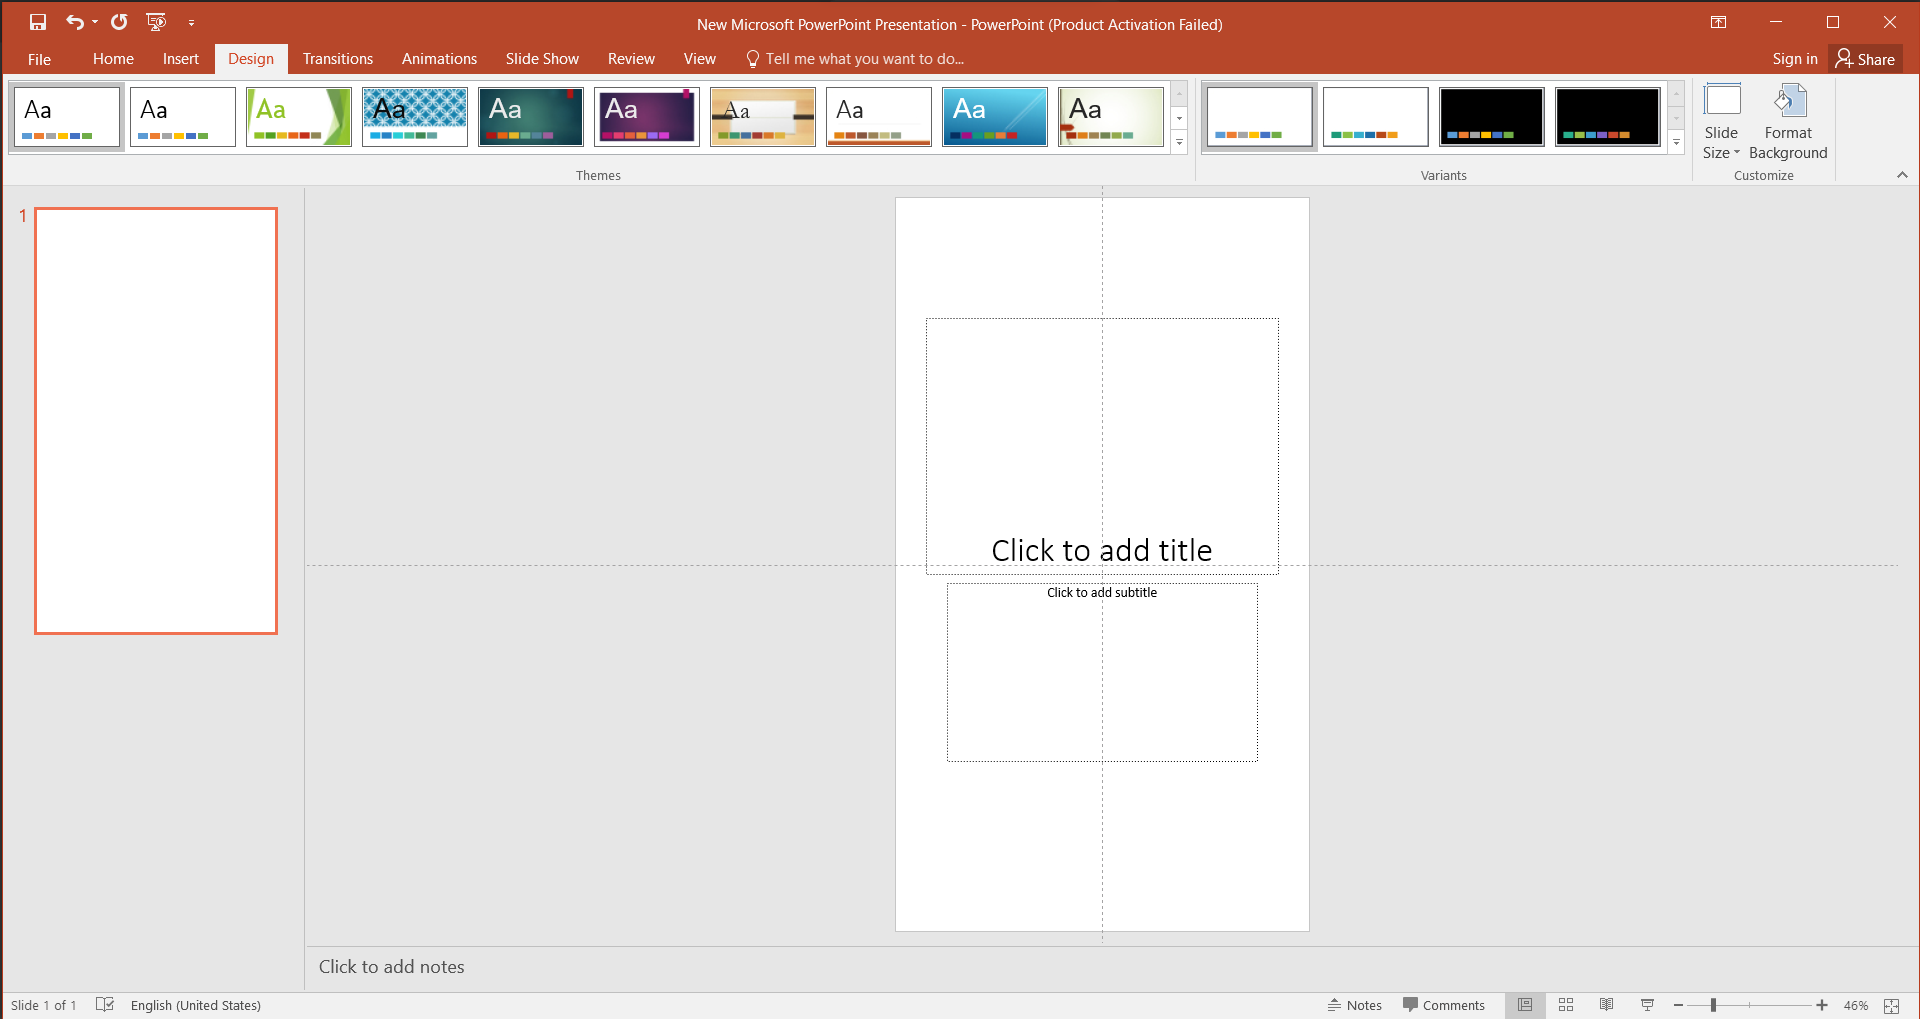1920x1019 pixels.
Task: Apply the green Facet theme
Action: 299,117
